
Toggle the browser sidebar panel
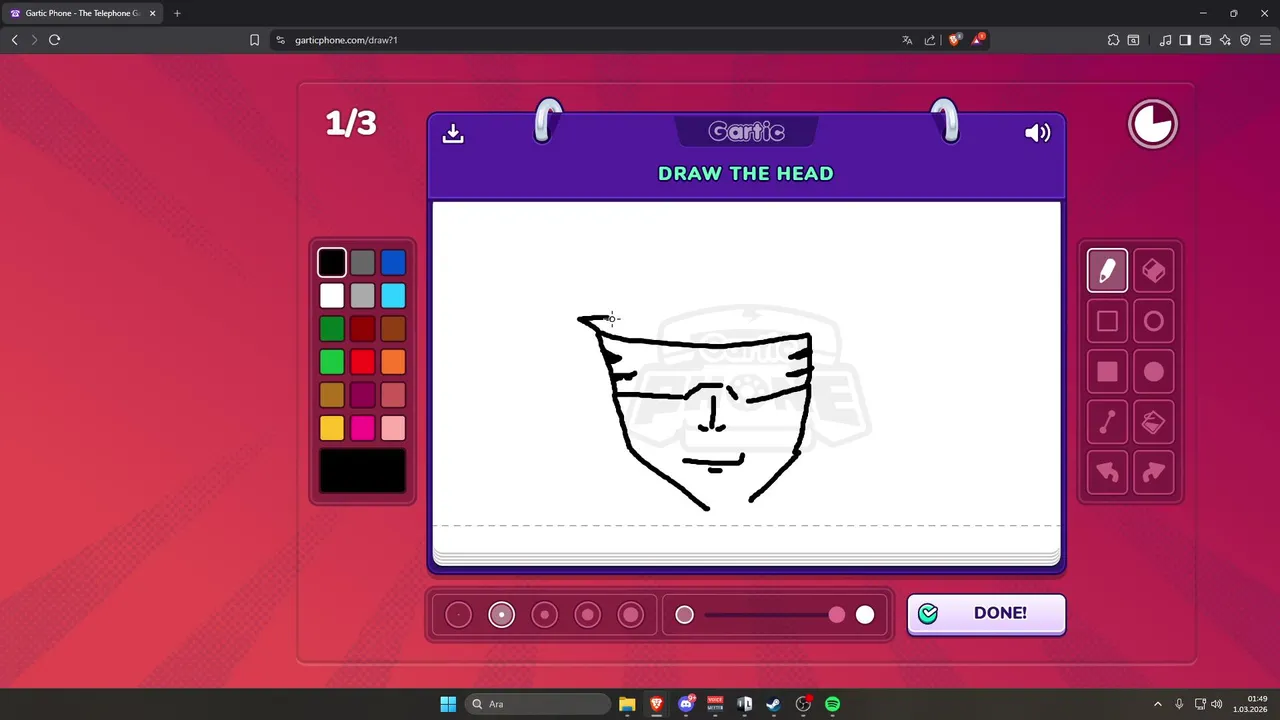[1185, 40]
